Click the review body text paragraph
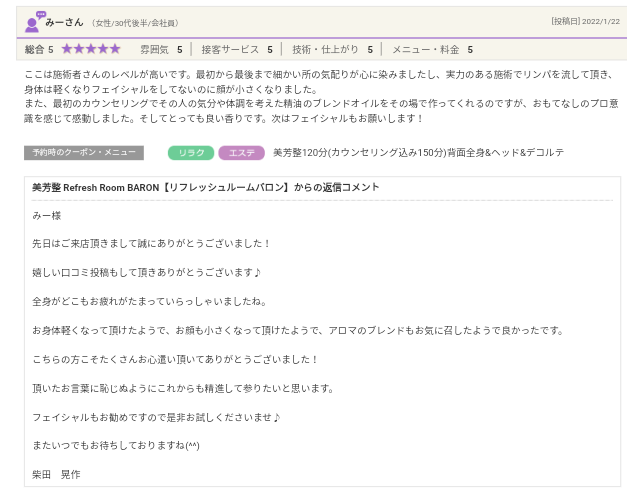Image resolution: width=627 pixels, height=490 pixels. [x=320, y=96]
